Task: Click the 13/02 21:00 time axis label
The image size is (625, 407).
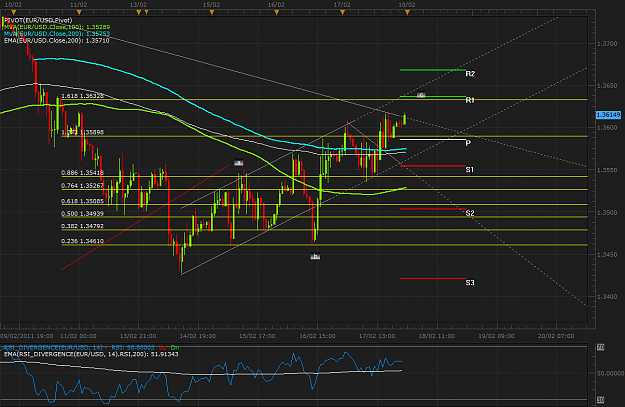Action: click(x=138, y=336)
